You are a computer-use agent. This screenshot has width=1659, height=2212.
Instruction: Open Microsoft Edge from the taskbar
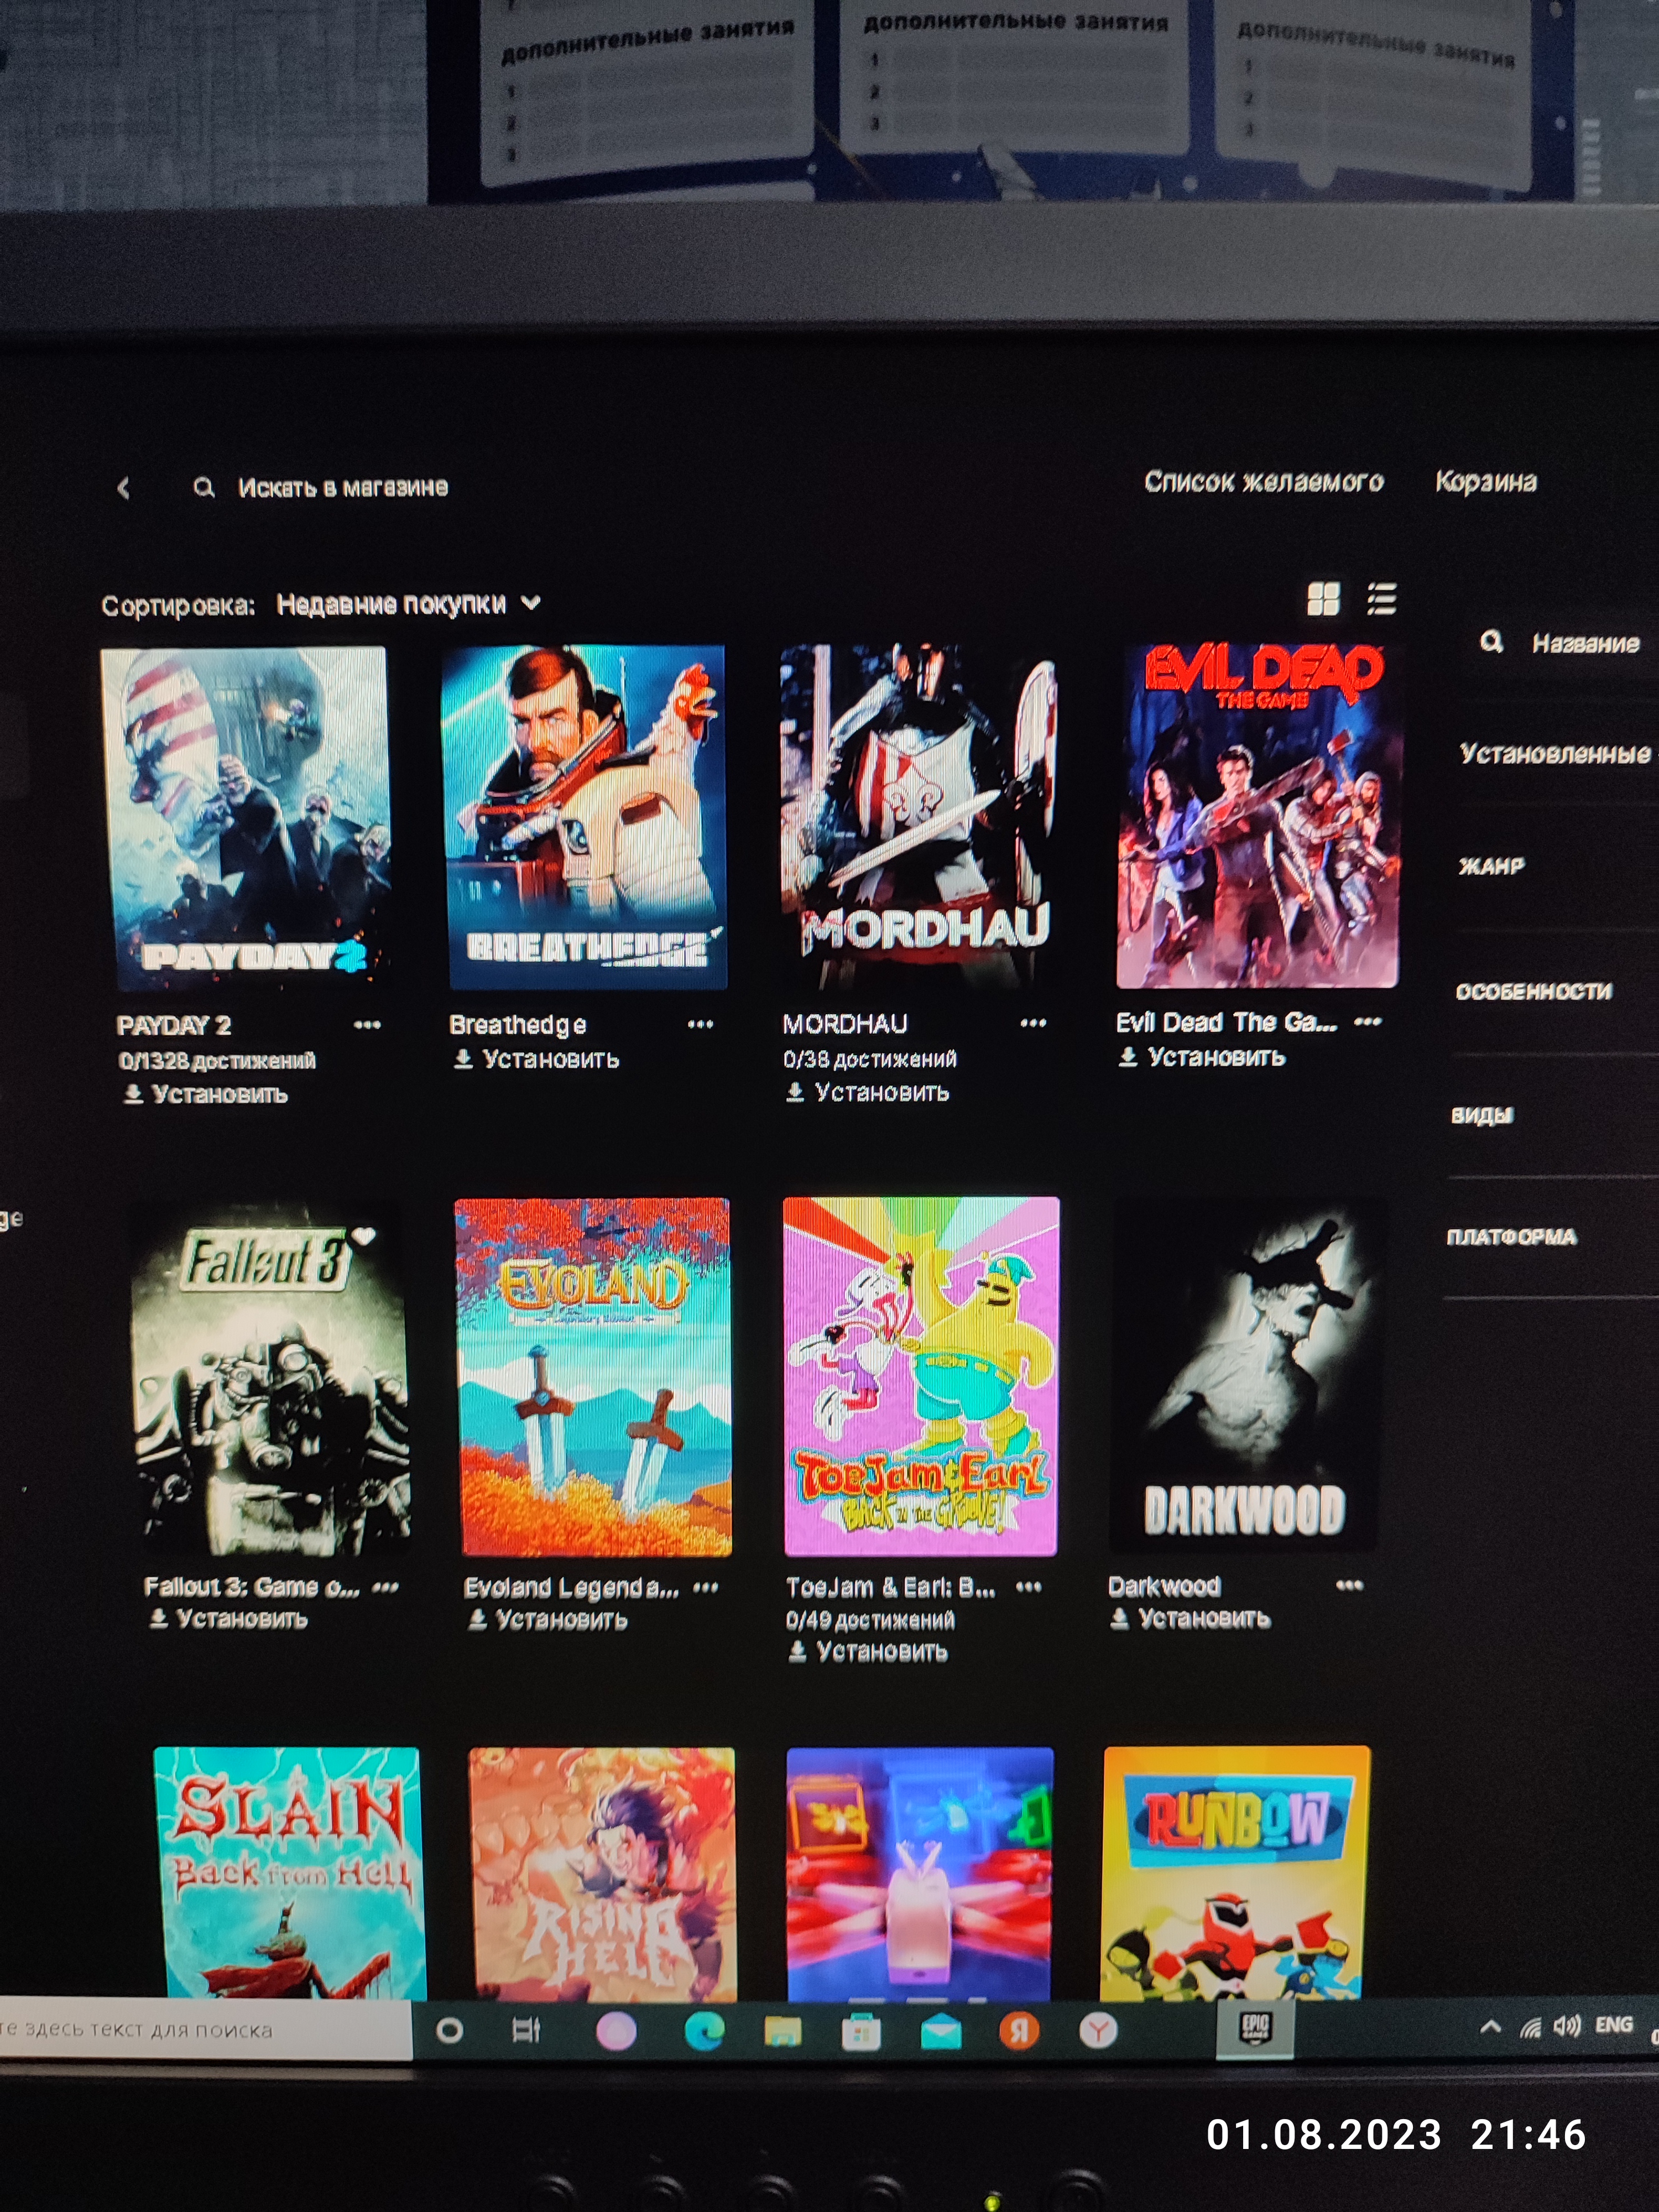tap(704, 2030)
